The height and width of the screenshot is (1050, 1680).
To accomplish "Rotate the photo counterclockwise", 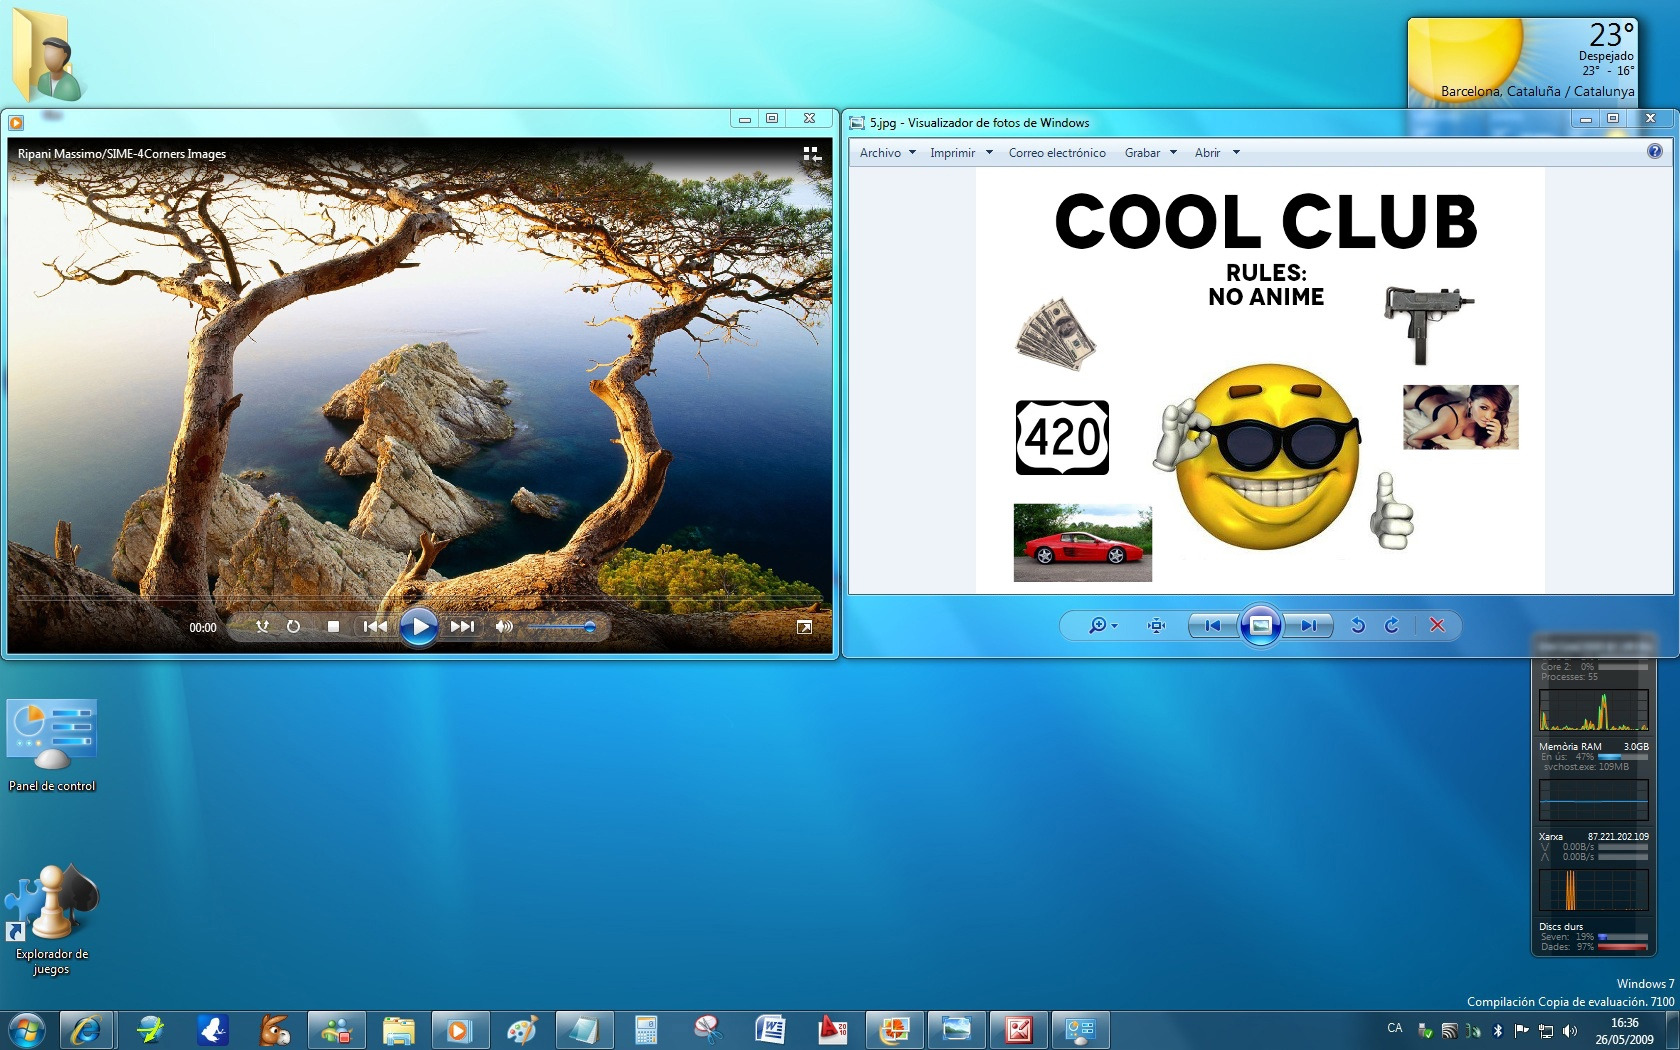I will (x=1357, y=626).
